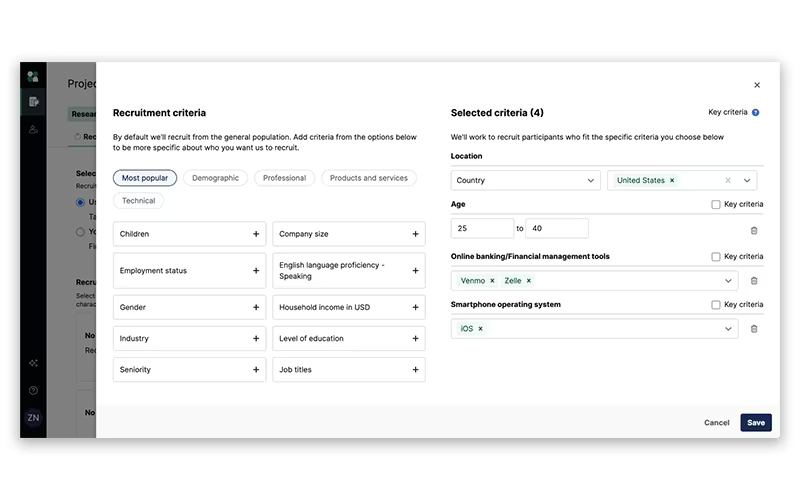Switch to Most popular criteria tab
Image resolution: width=800 pixels, height=500 pixels.
[x=145, y=178]
